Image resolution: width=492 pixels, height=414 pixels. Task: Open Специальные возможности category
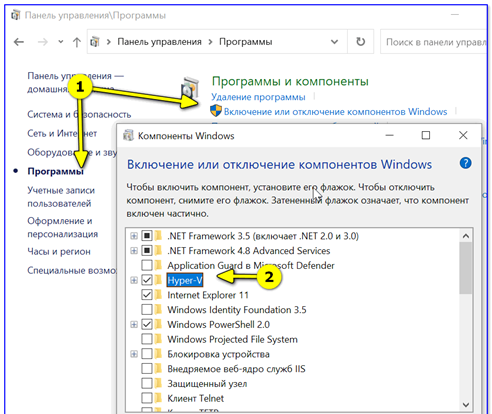coord(72,270)
